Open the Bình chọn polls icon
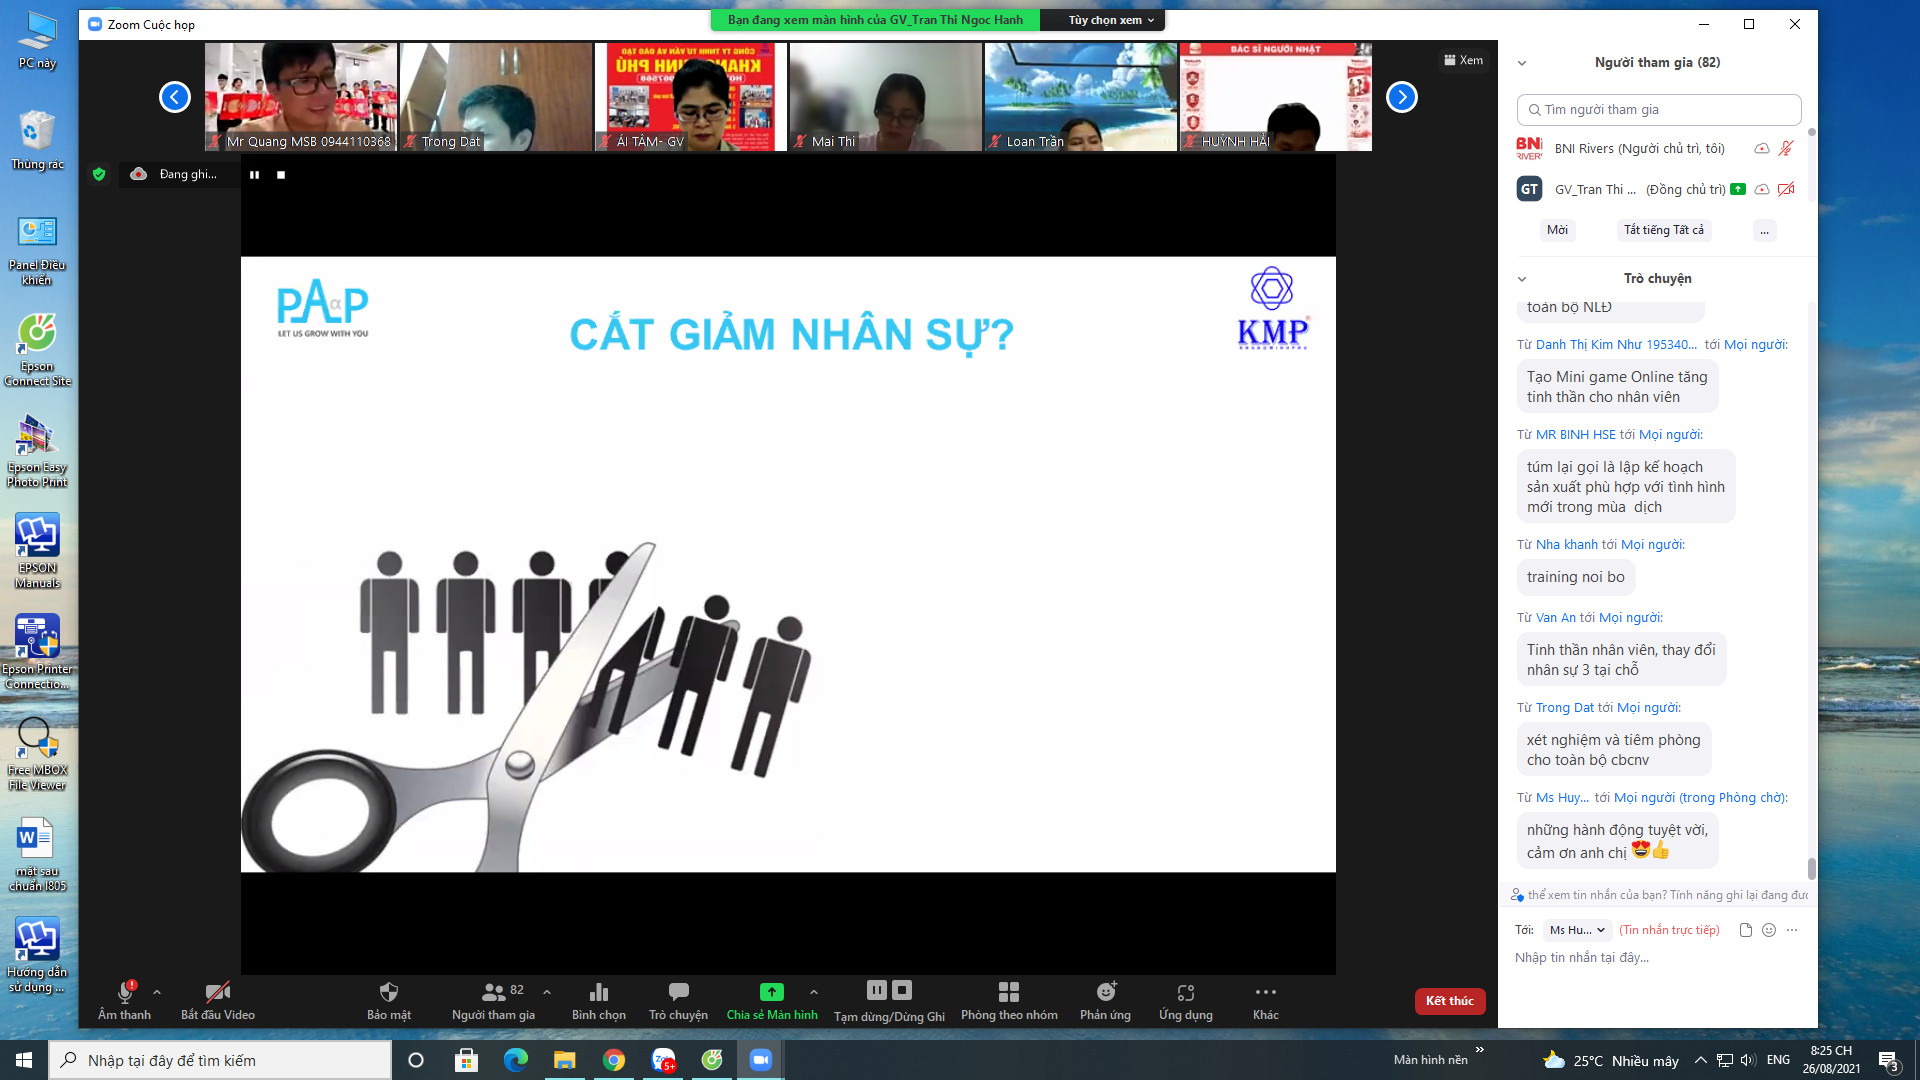 [598, 992]
